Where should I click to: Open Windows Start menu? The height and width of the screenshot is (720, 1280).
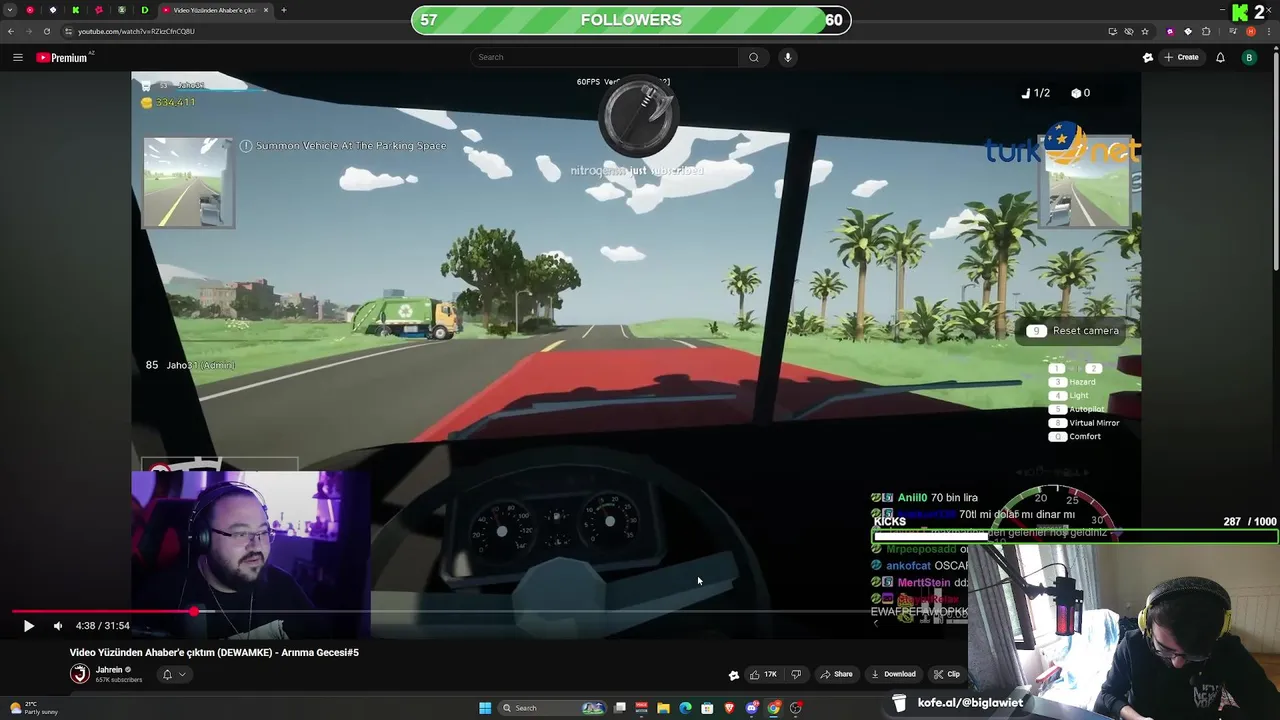pos(485,708)
